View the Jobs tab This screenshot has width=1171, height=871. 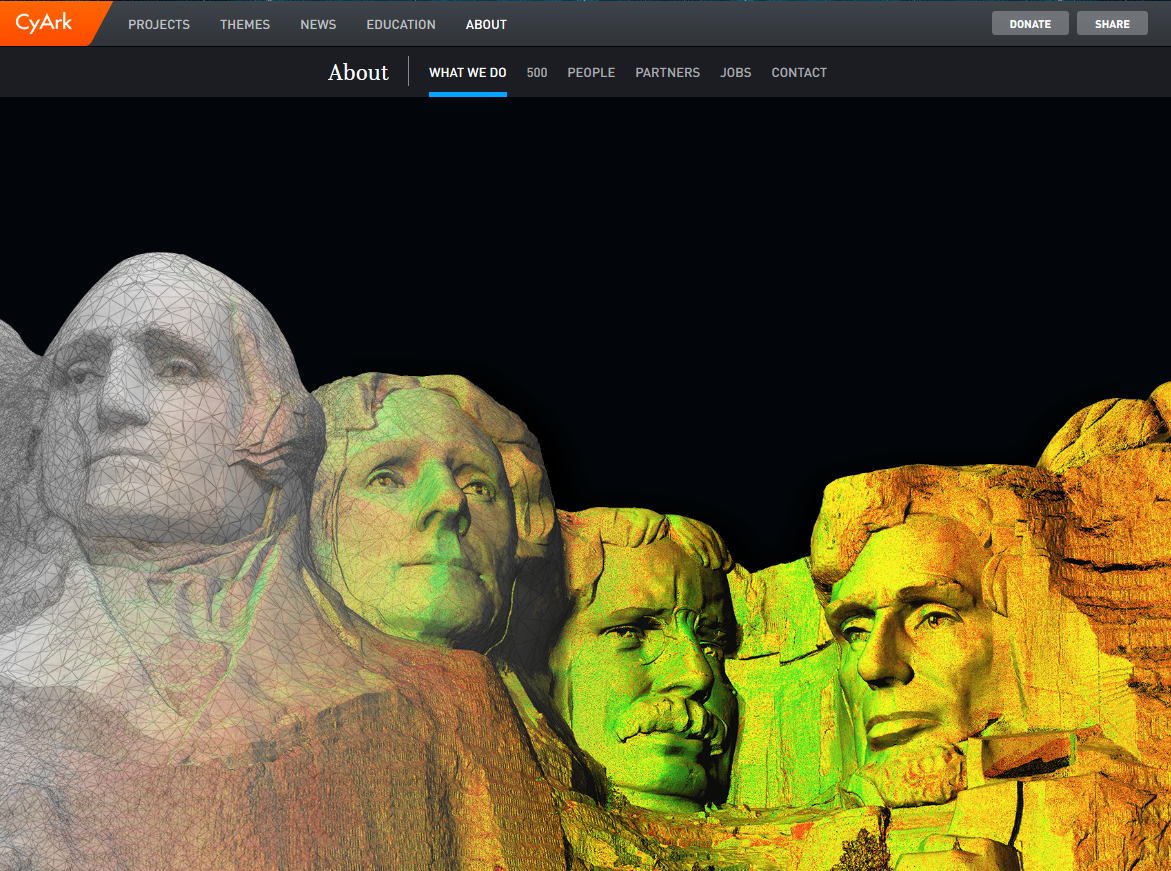point(736,72)
